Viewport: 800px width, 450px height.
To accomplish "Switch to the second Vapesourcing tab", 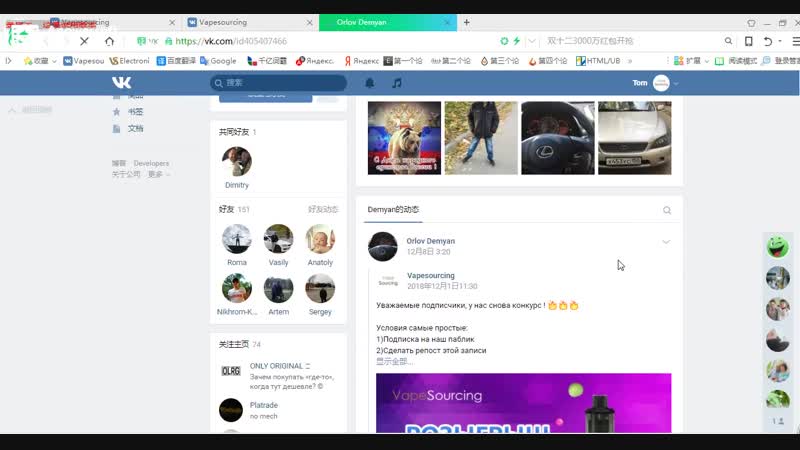I will coord(250,22).
